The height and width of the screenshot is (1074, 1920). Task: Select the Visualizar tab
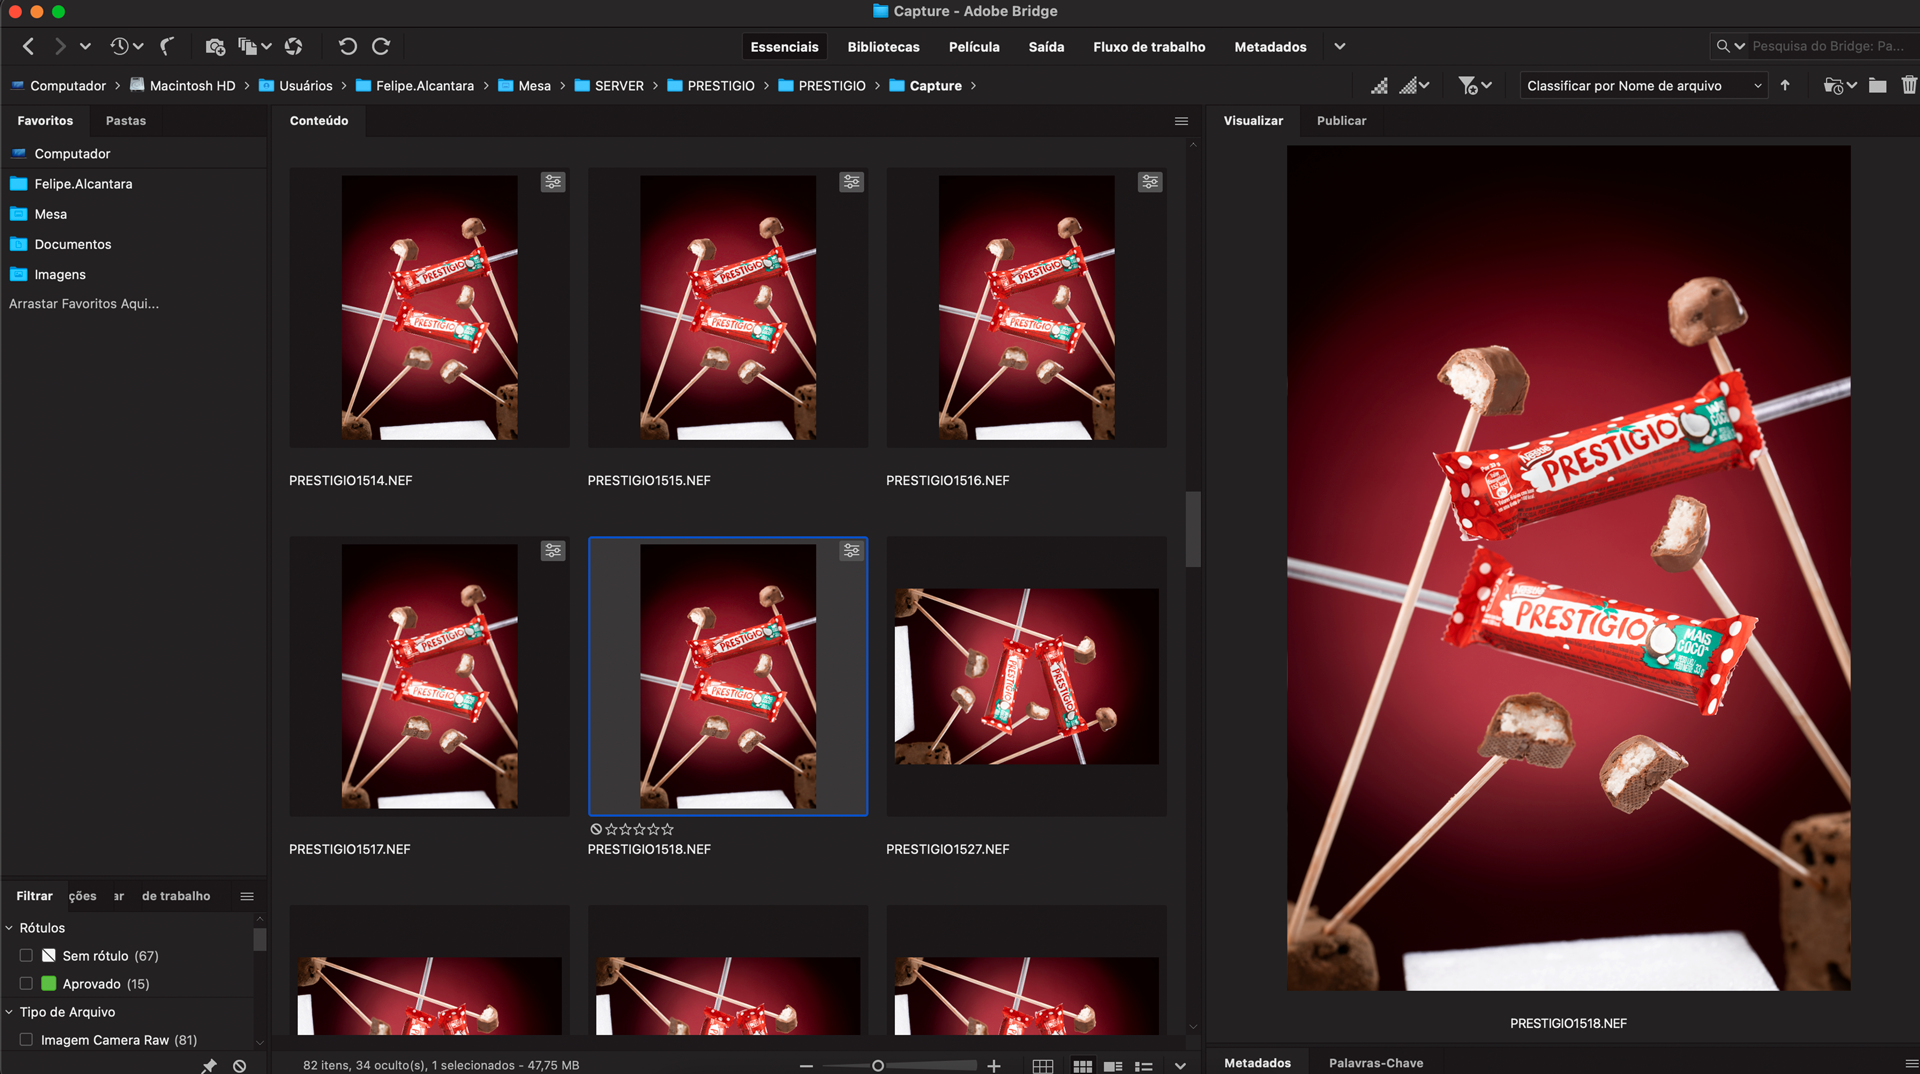[1253, 121]
